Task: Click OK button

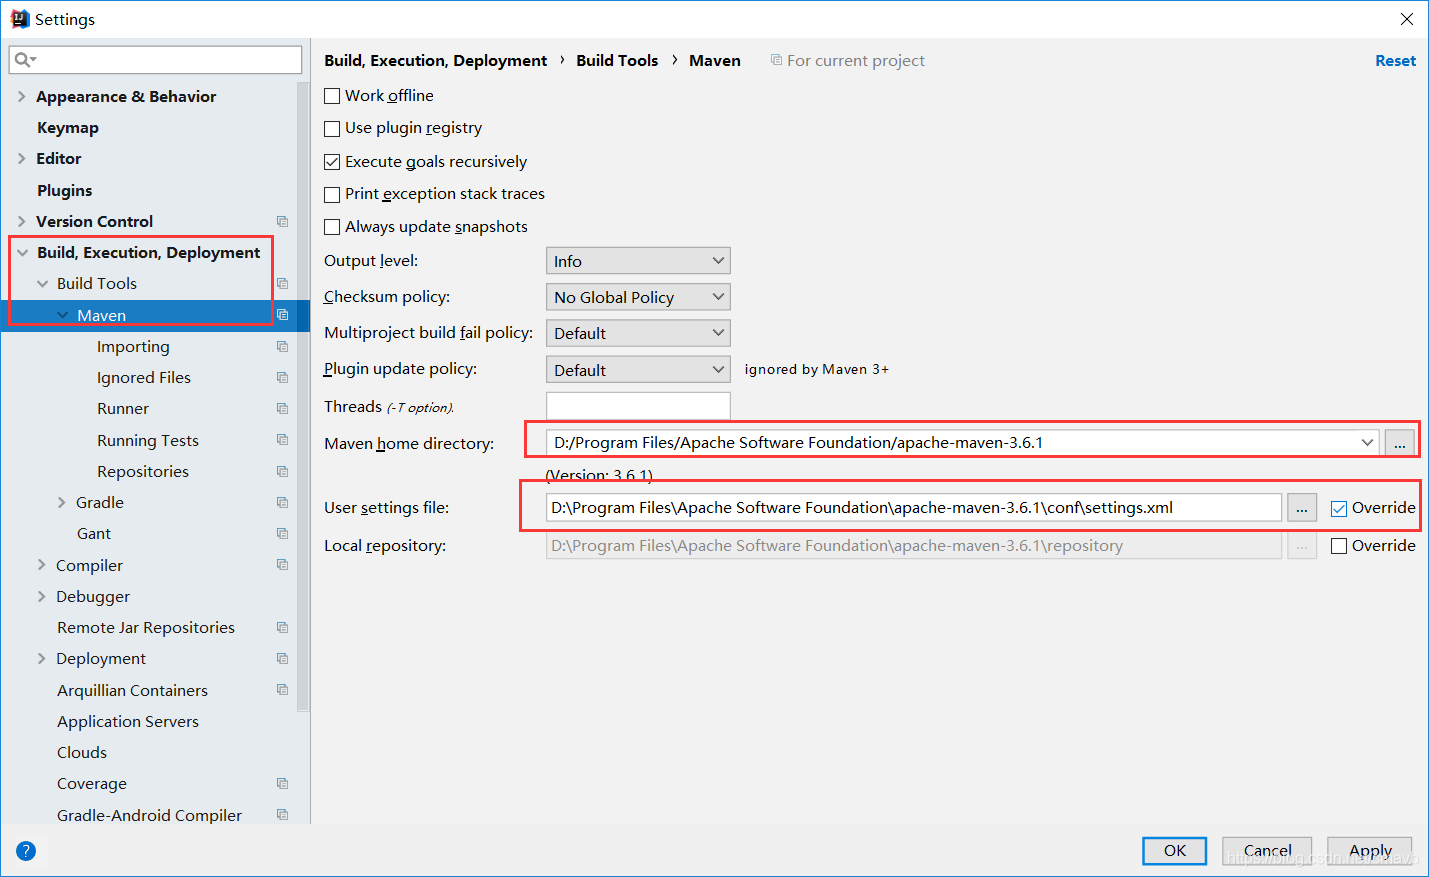Action: (x=1175, y=851)
